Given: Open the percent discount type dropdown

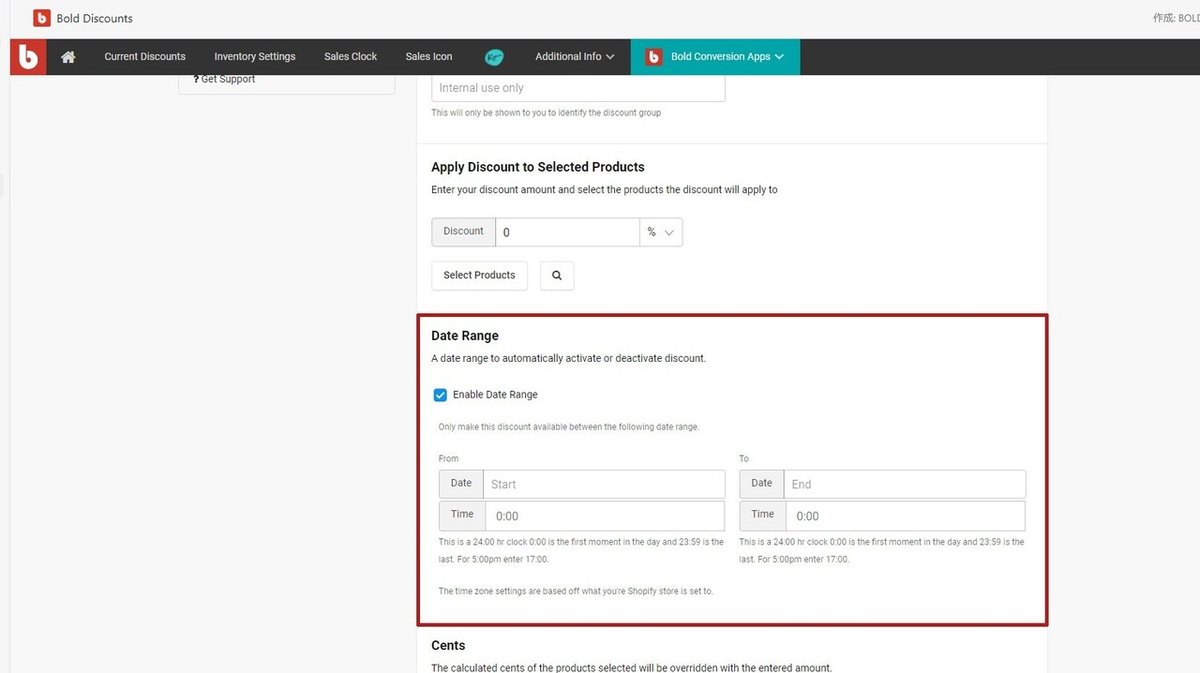Looking at the screenshot, I should (x=661, y=232).
